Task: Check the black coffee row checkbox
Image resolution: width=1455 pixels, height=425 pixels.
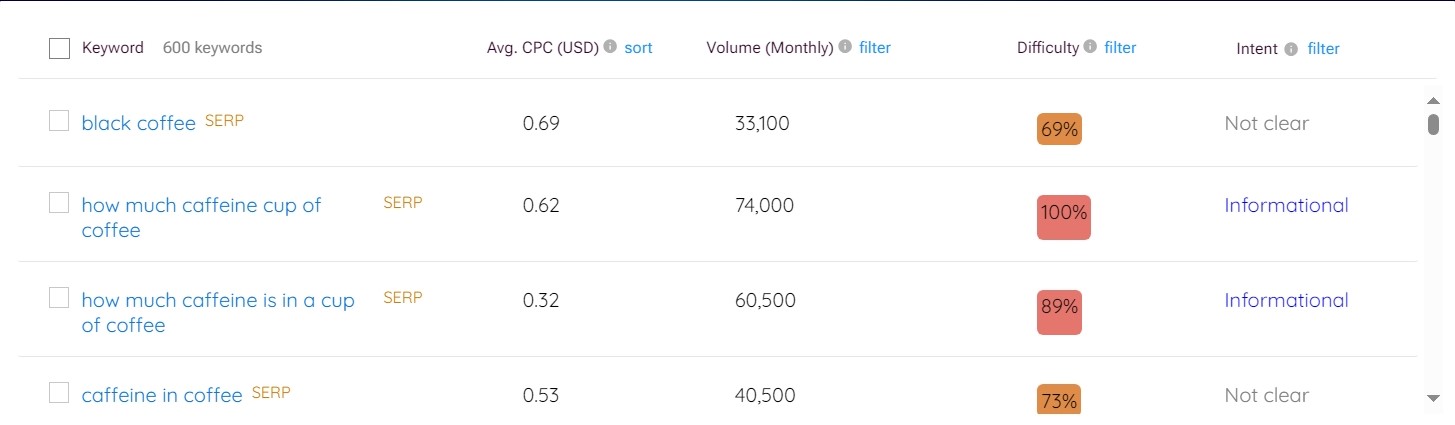Action: pyautogui.click(x=59, y=121)
